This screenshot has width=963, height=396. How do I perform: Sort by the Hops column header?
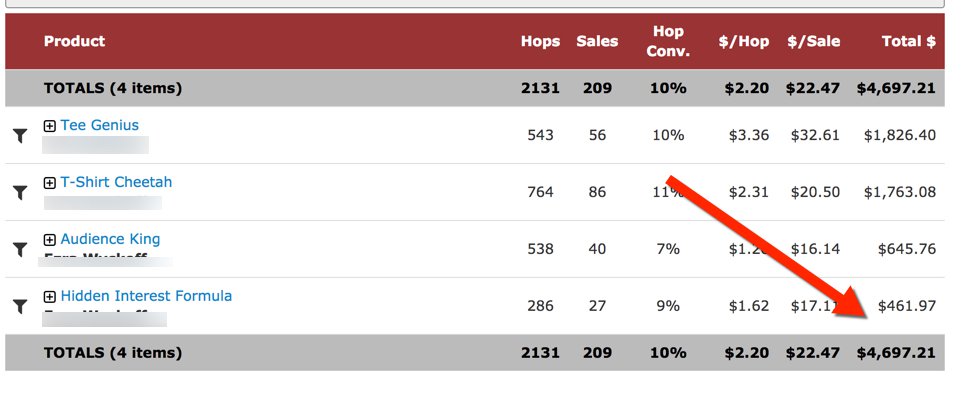coord(540,41)
